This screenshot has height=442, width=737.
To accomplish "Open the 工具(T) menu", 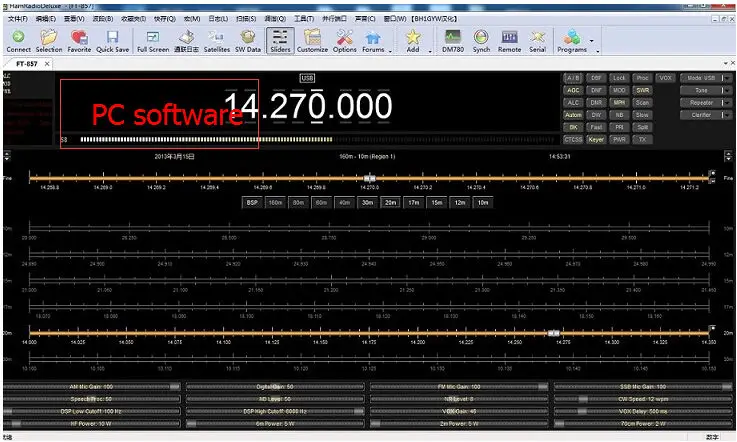I will click(304, 19).
